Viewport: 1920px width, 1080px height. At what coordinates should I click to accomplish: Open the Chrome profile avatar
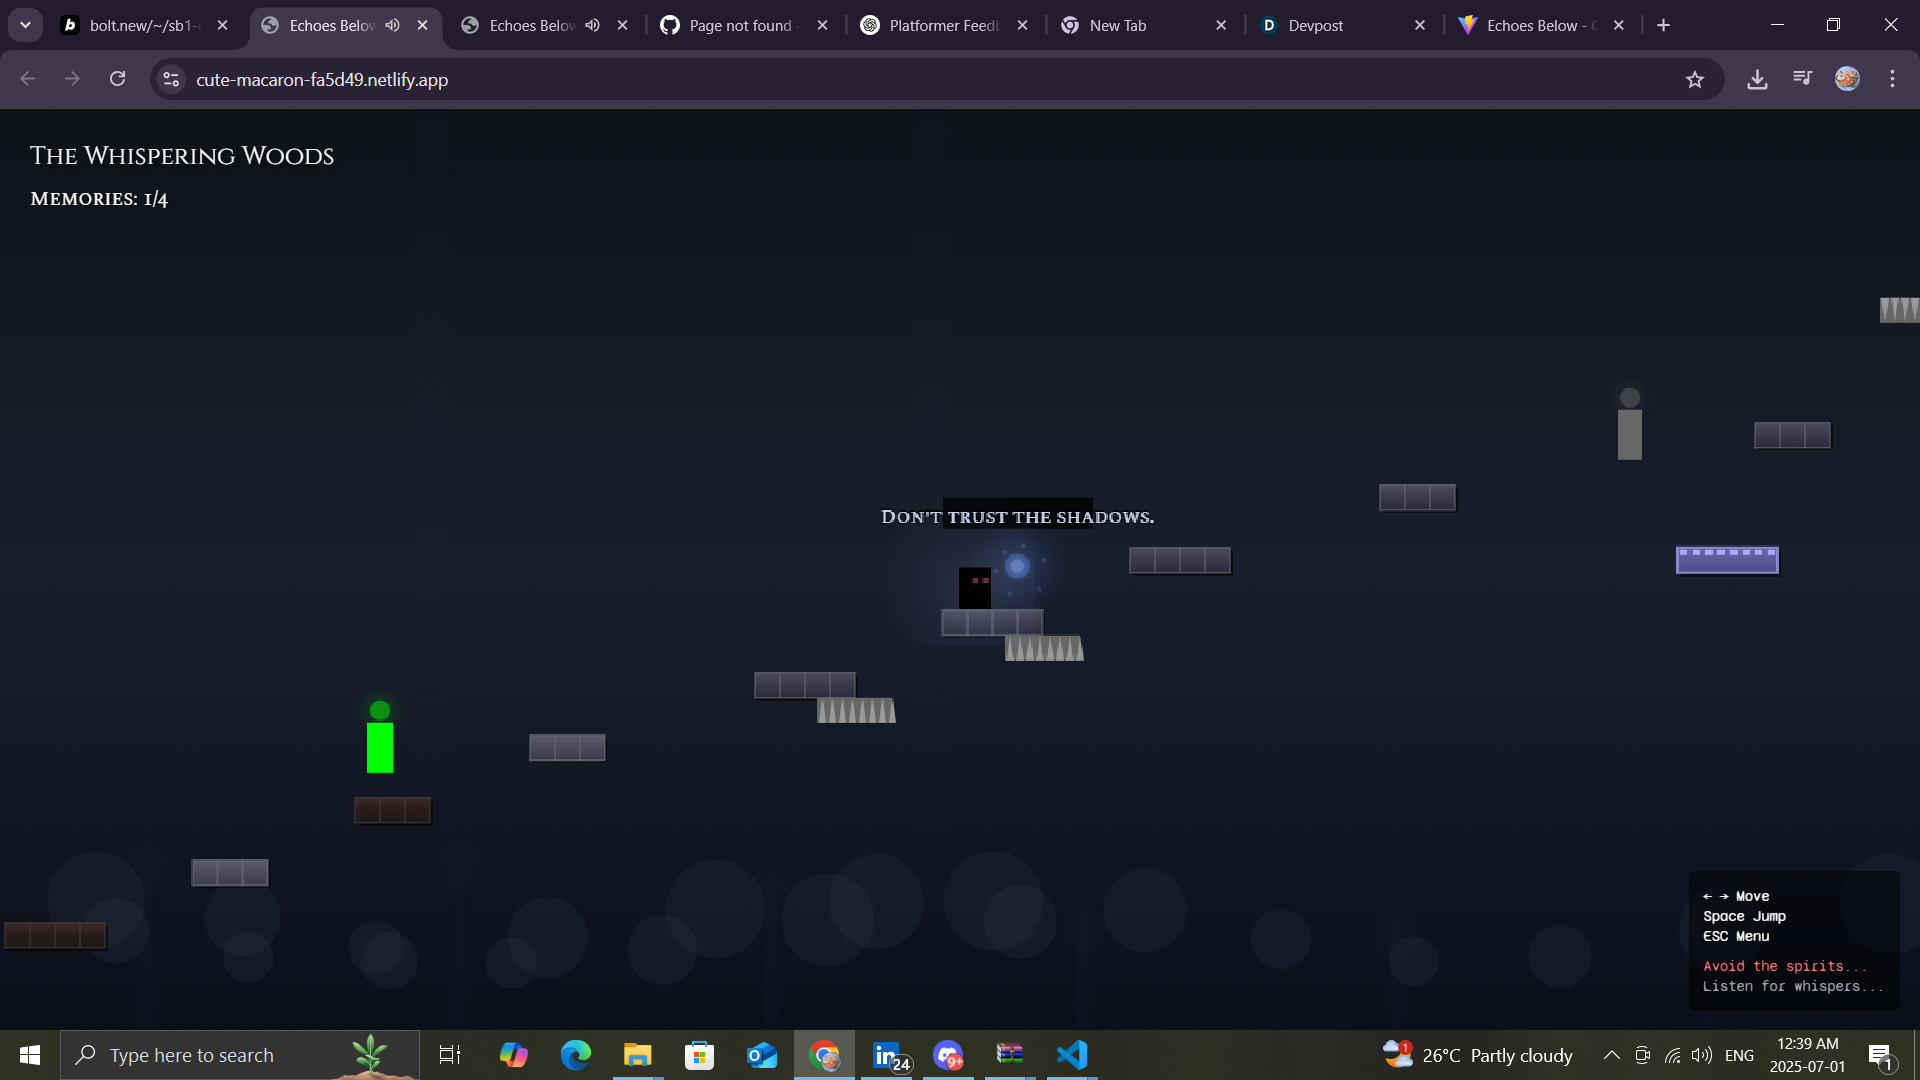tap(1847, 79)
